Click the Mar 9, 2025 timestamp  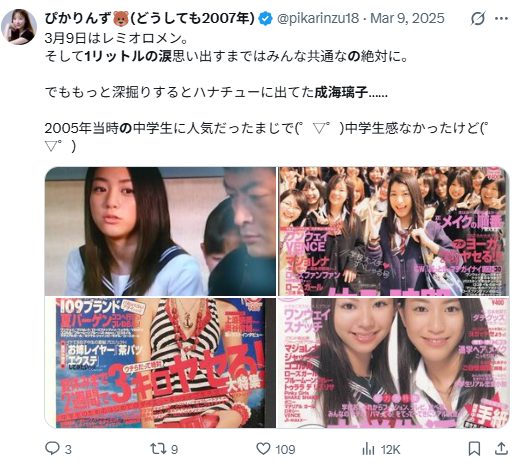click(407, 18)
